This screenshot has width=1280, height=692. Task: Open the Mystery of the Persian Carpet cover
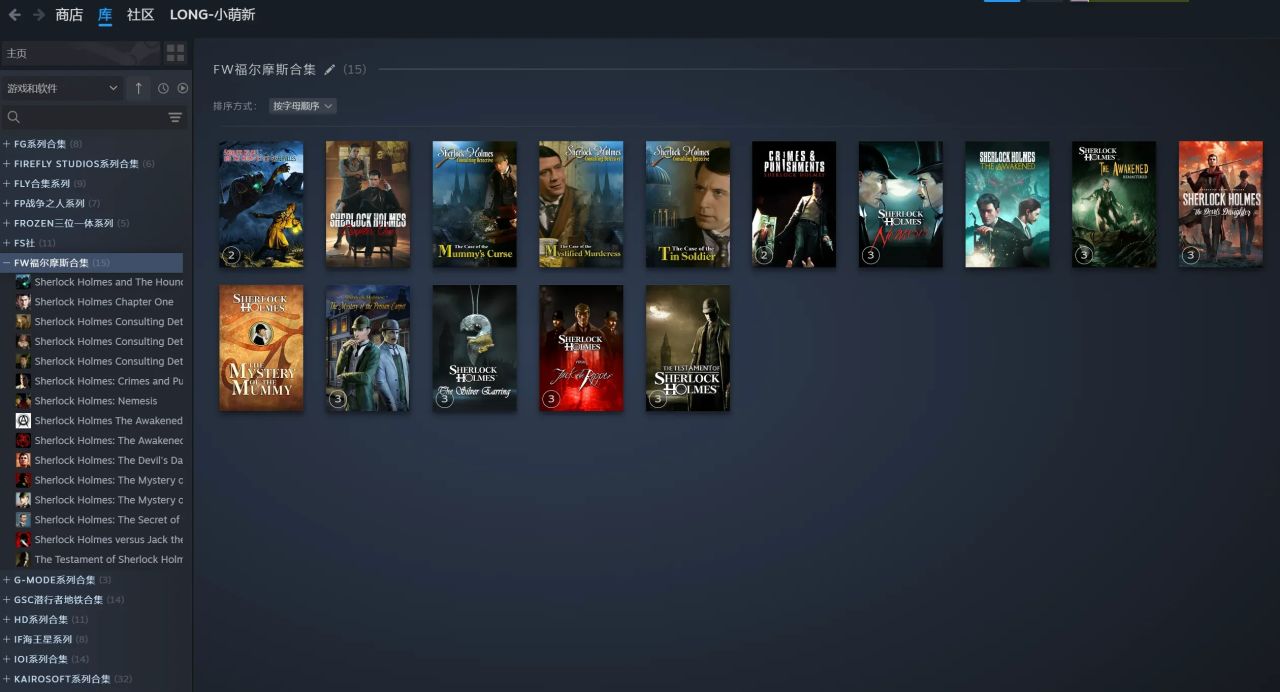point(367,348)
